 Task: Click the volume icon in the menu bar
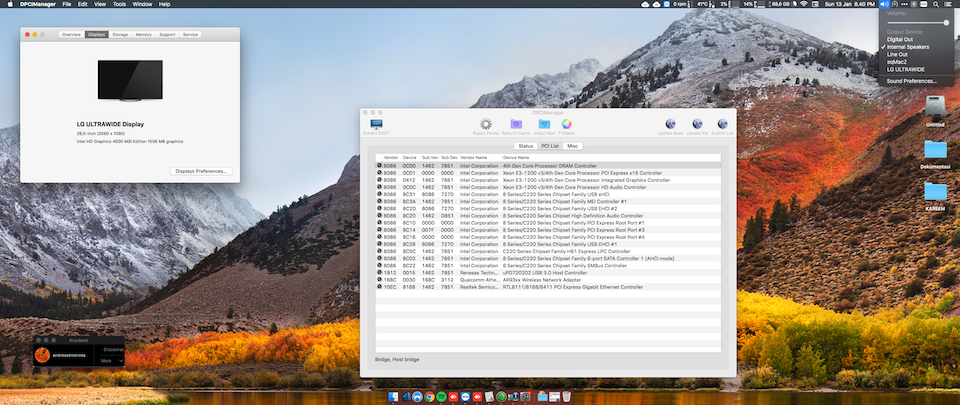pos(884,4)
